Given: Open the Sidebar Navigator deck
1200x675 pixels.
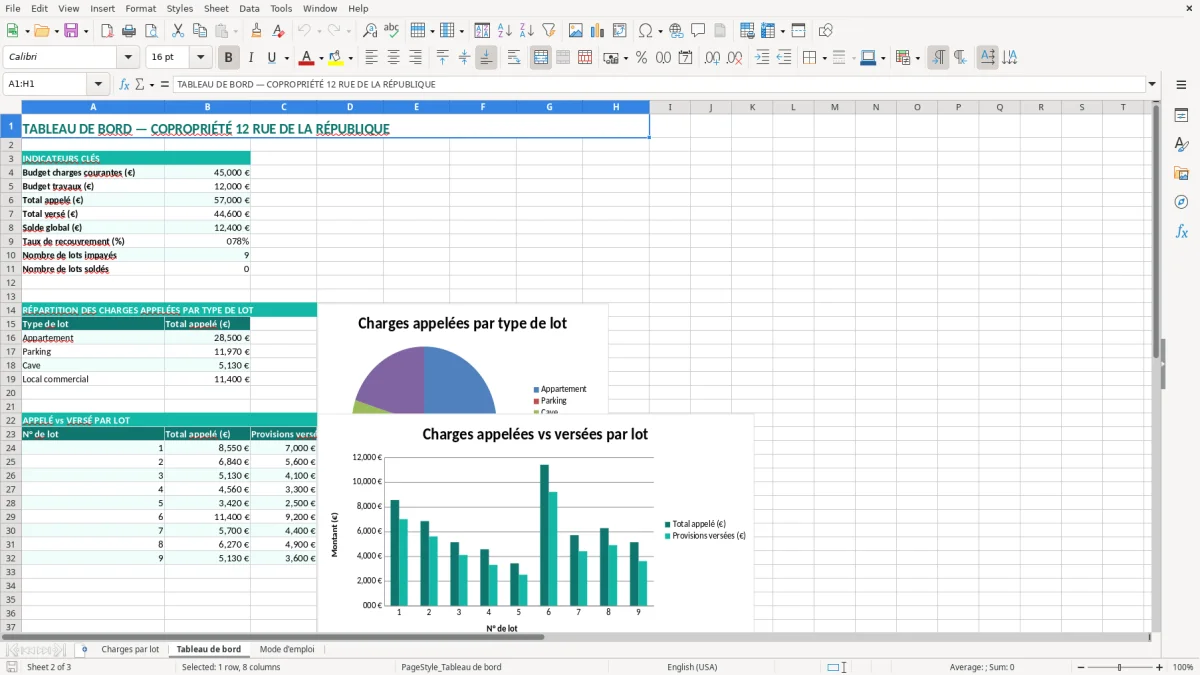Looking at the screenshot, I should (1181, 203).
